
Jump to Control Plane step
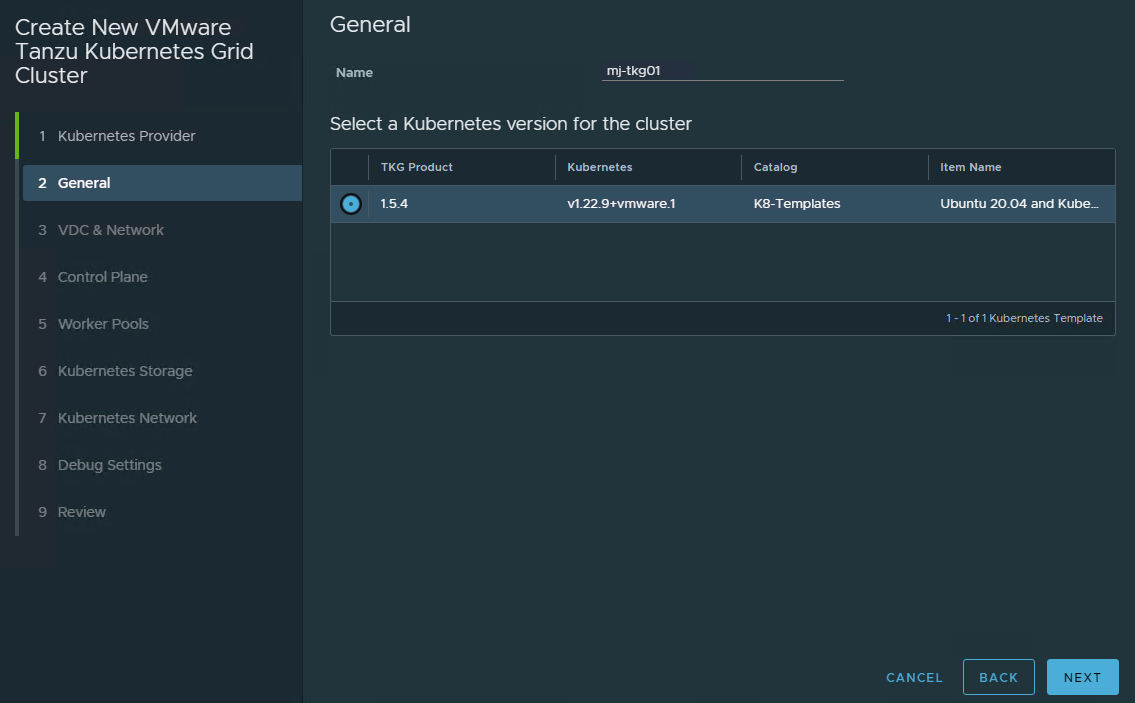102,277
